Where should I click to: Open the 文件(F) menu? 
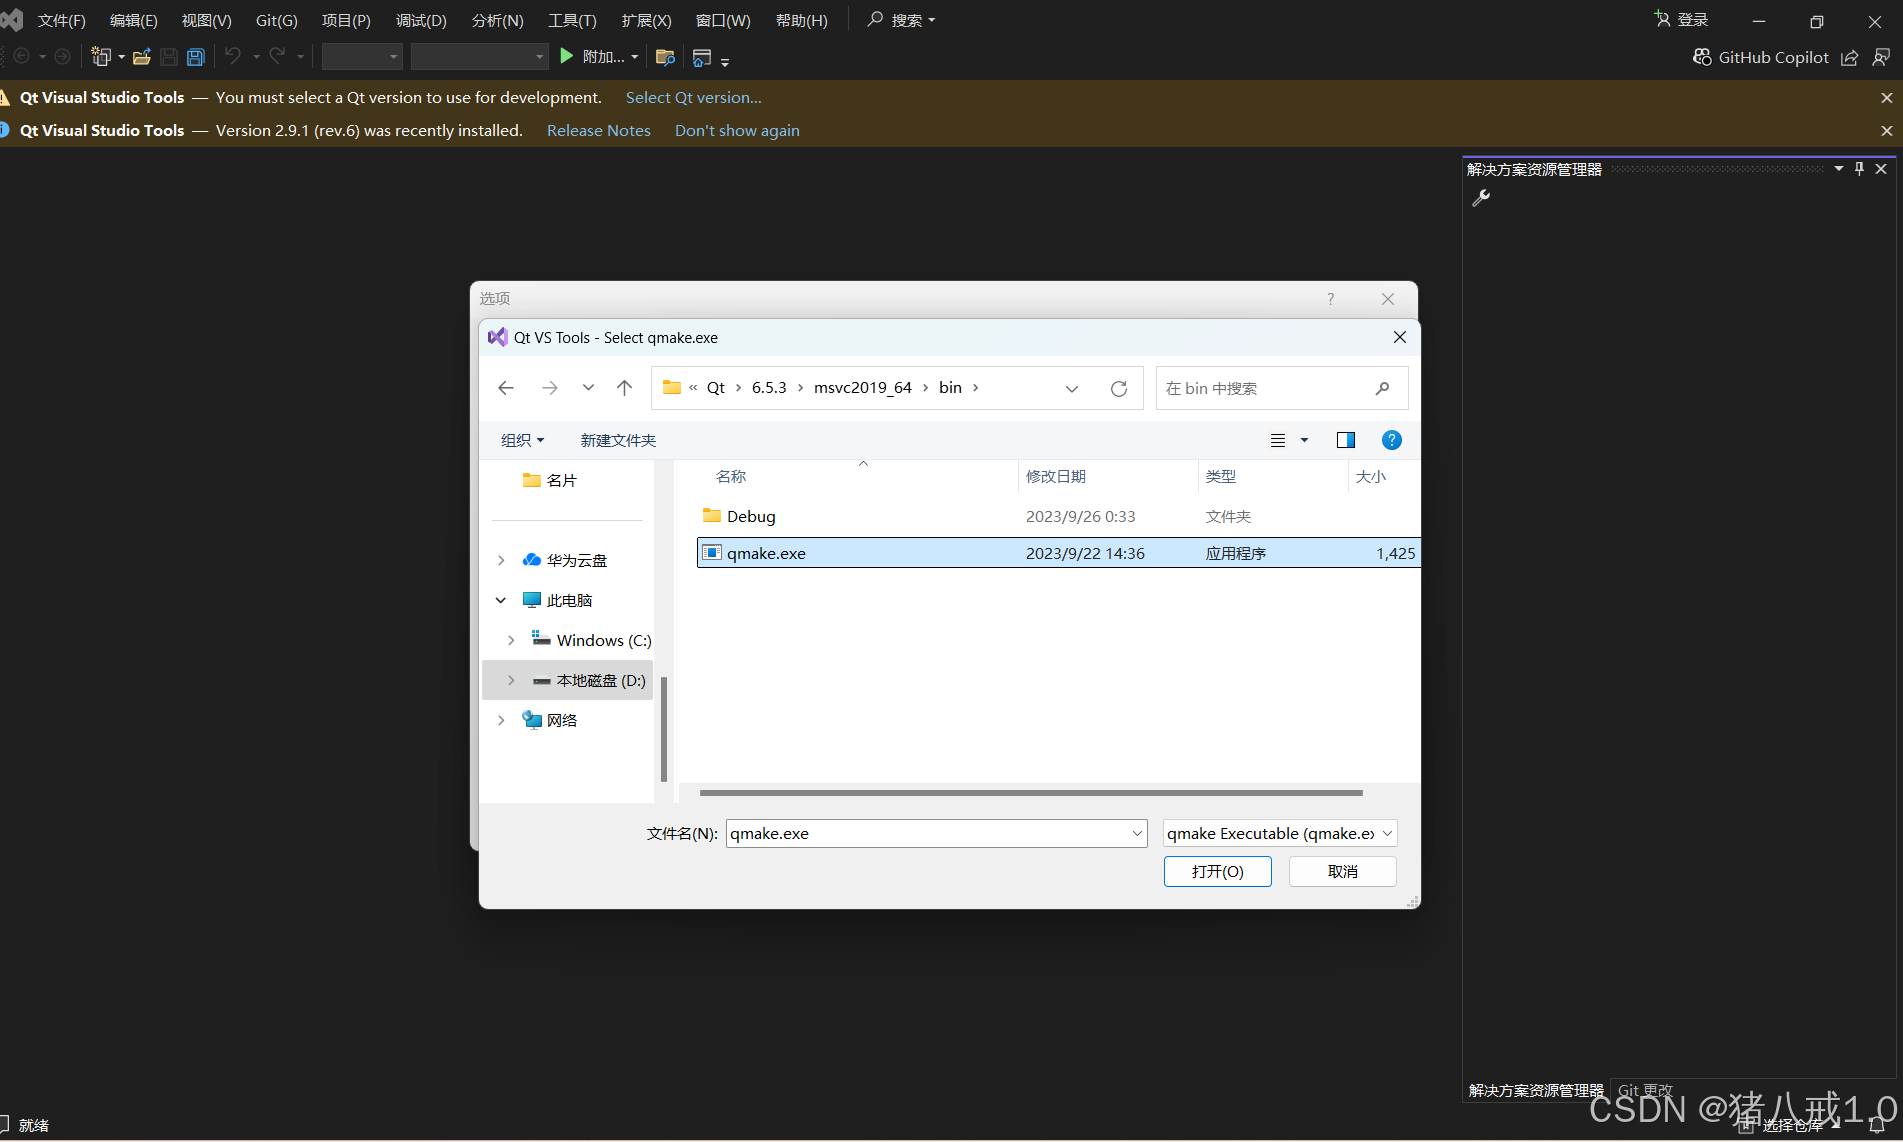click(61, 20)
